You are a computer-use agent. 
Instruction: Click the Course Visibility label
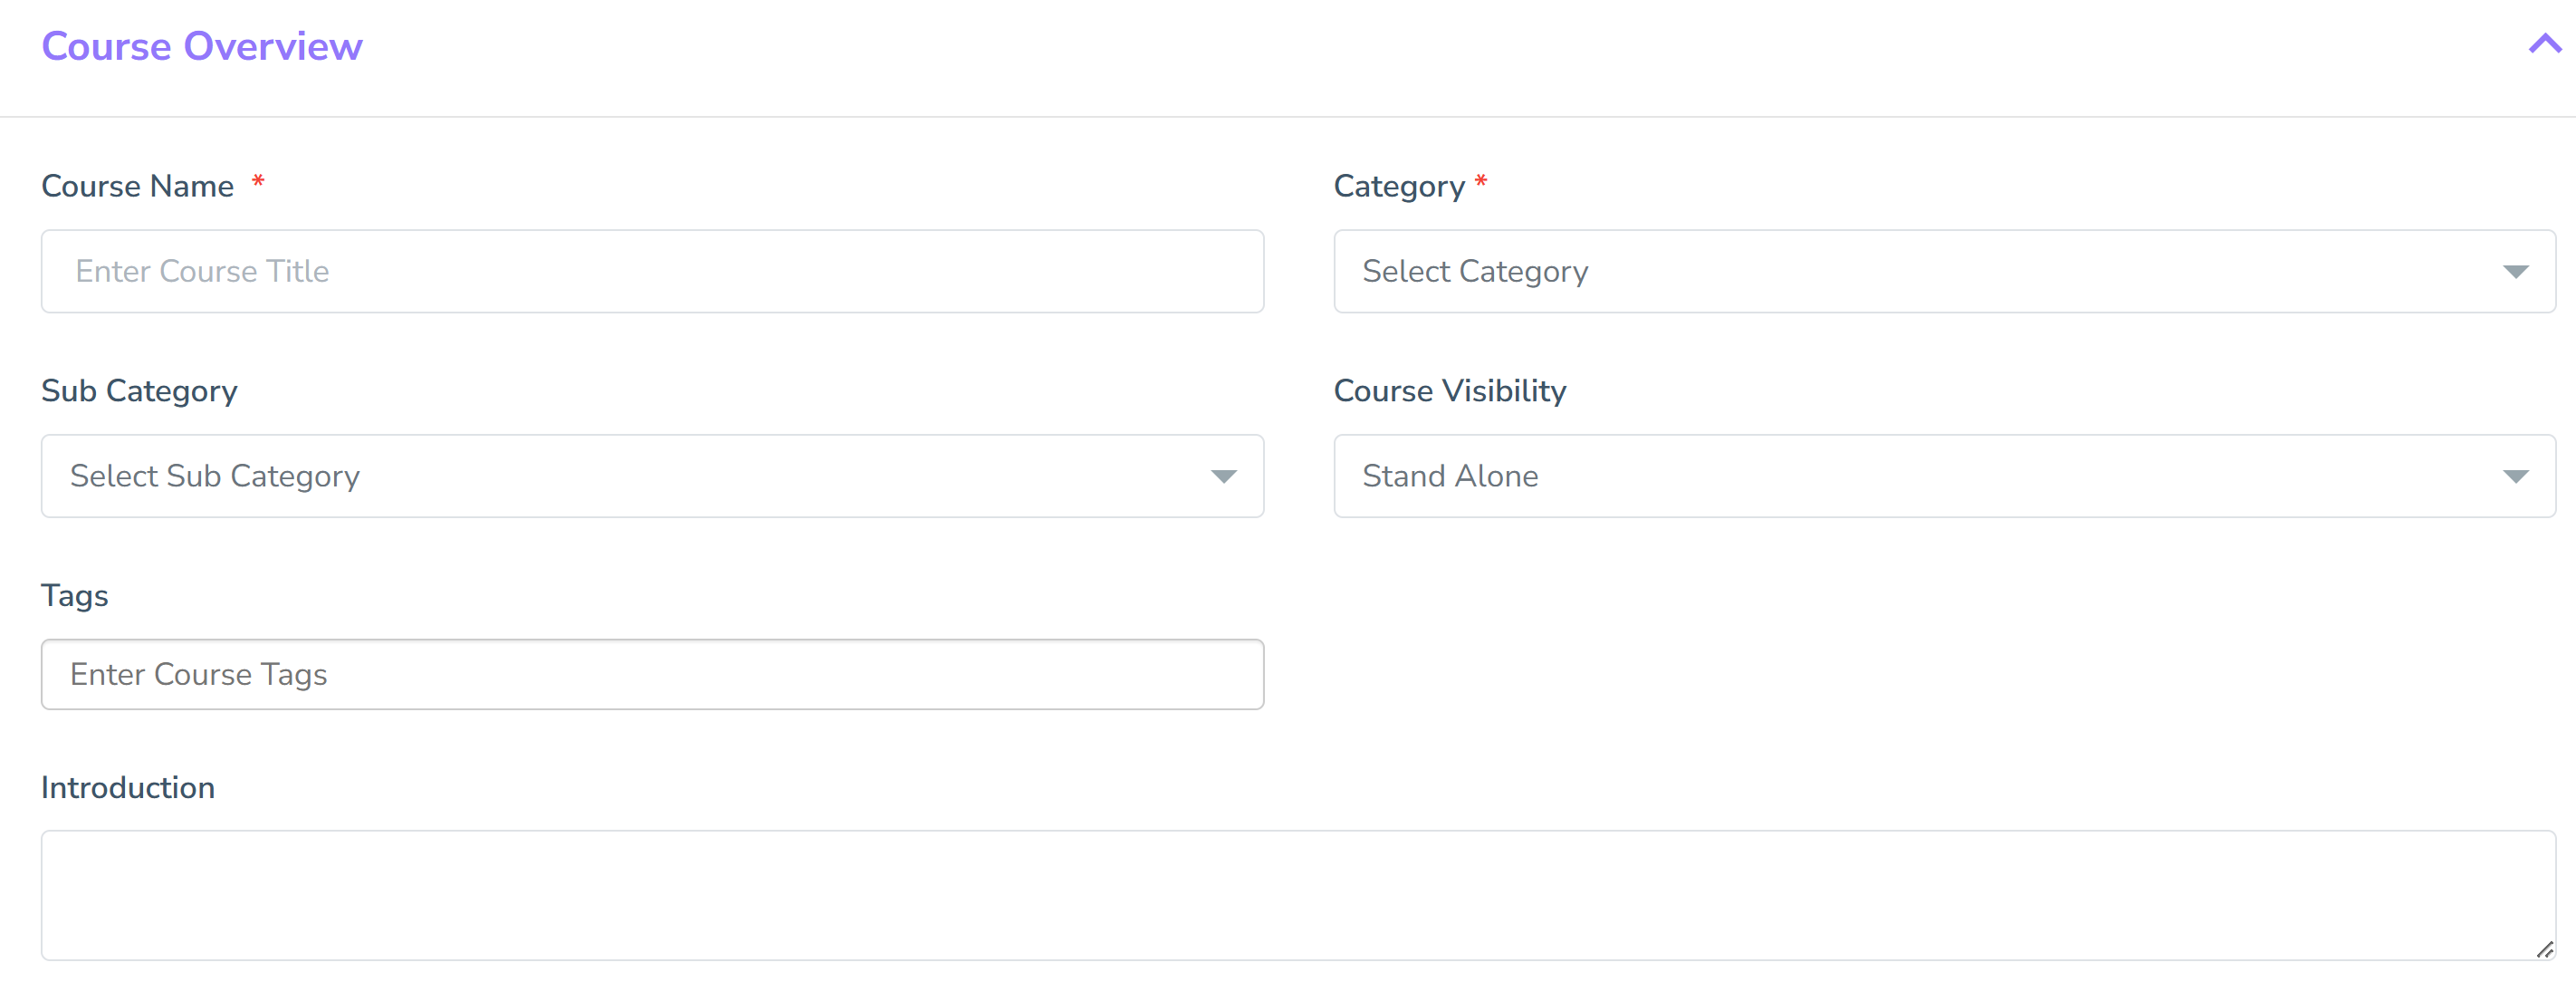[1449, 391]
